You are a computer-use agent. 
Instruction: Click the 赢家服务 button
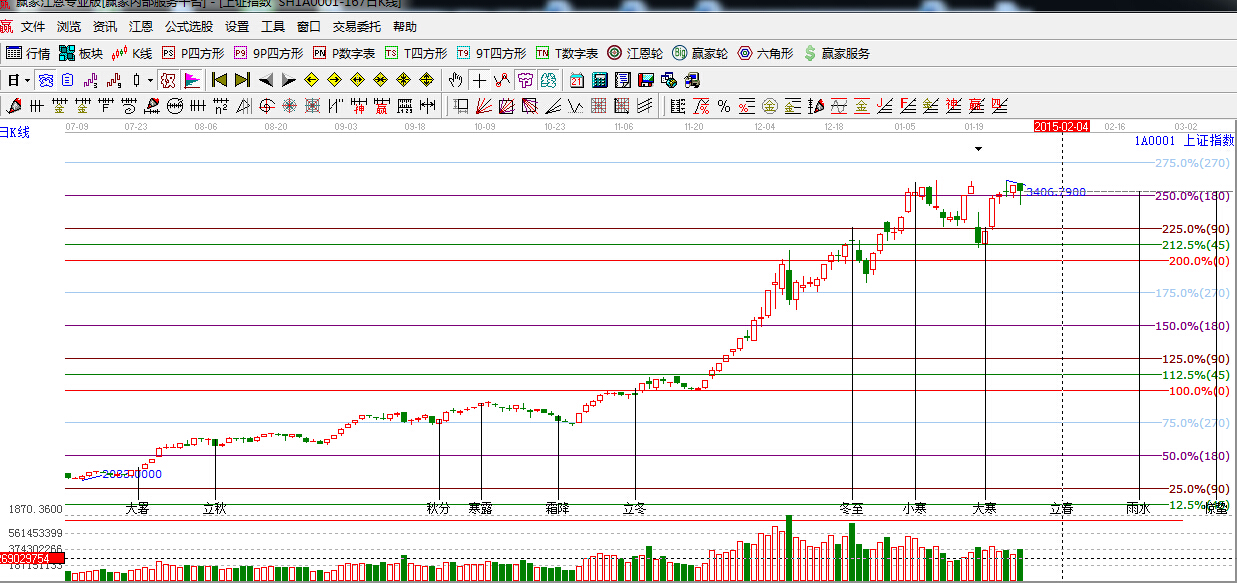pos(836,53)
